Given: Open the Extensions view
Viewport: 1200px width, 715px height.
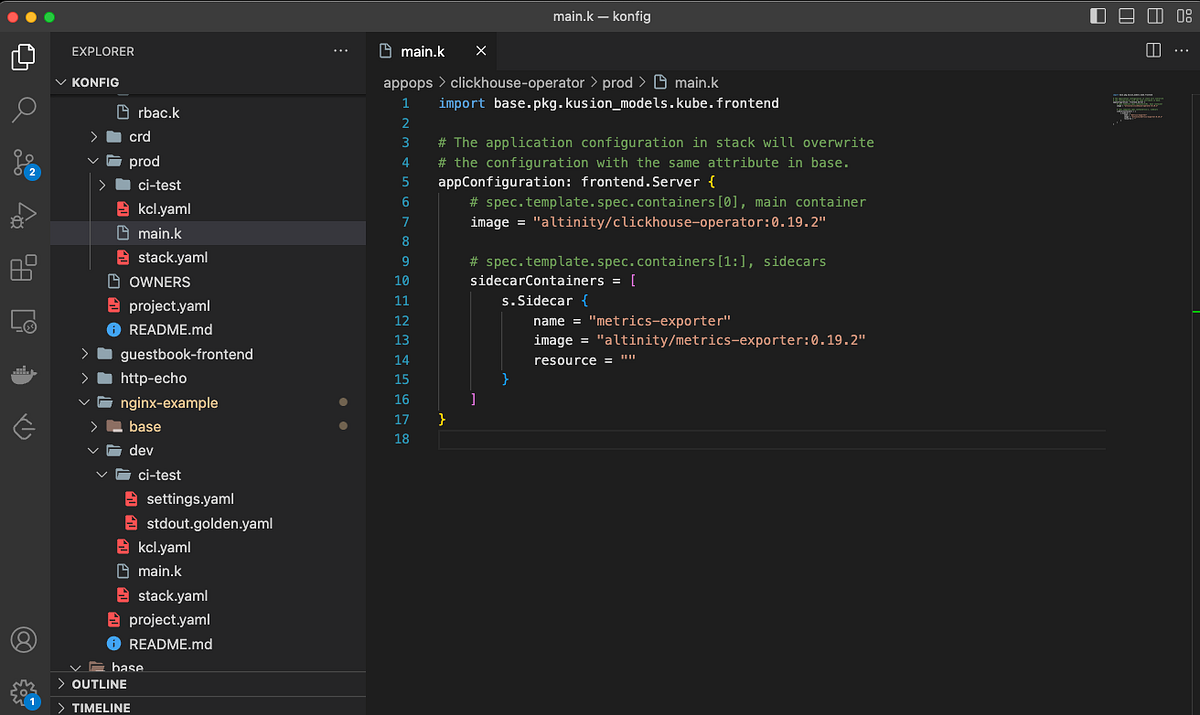Looking at the screenshot, I should (x=22, y=268).
